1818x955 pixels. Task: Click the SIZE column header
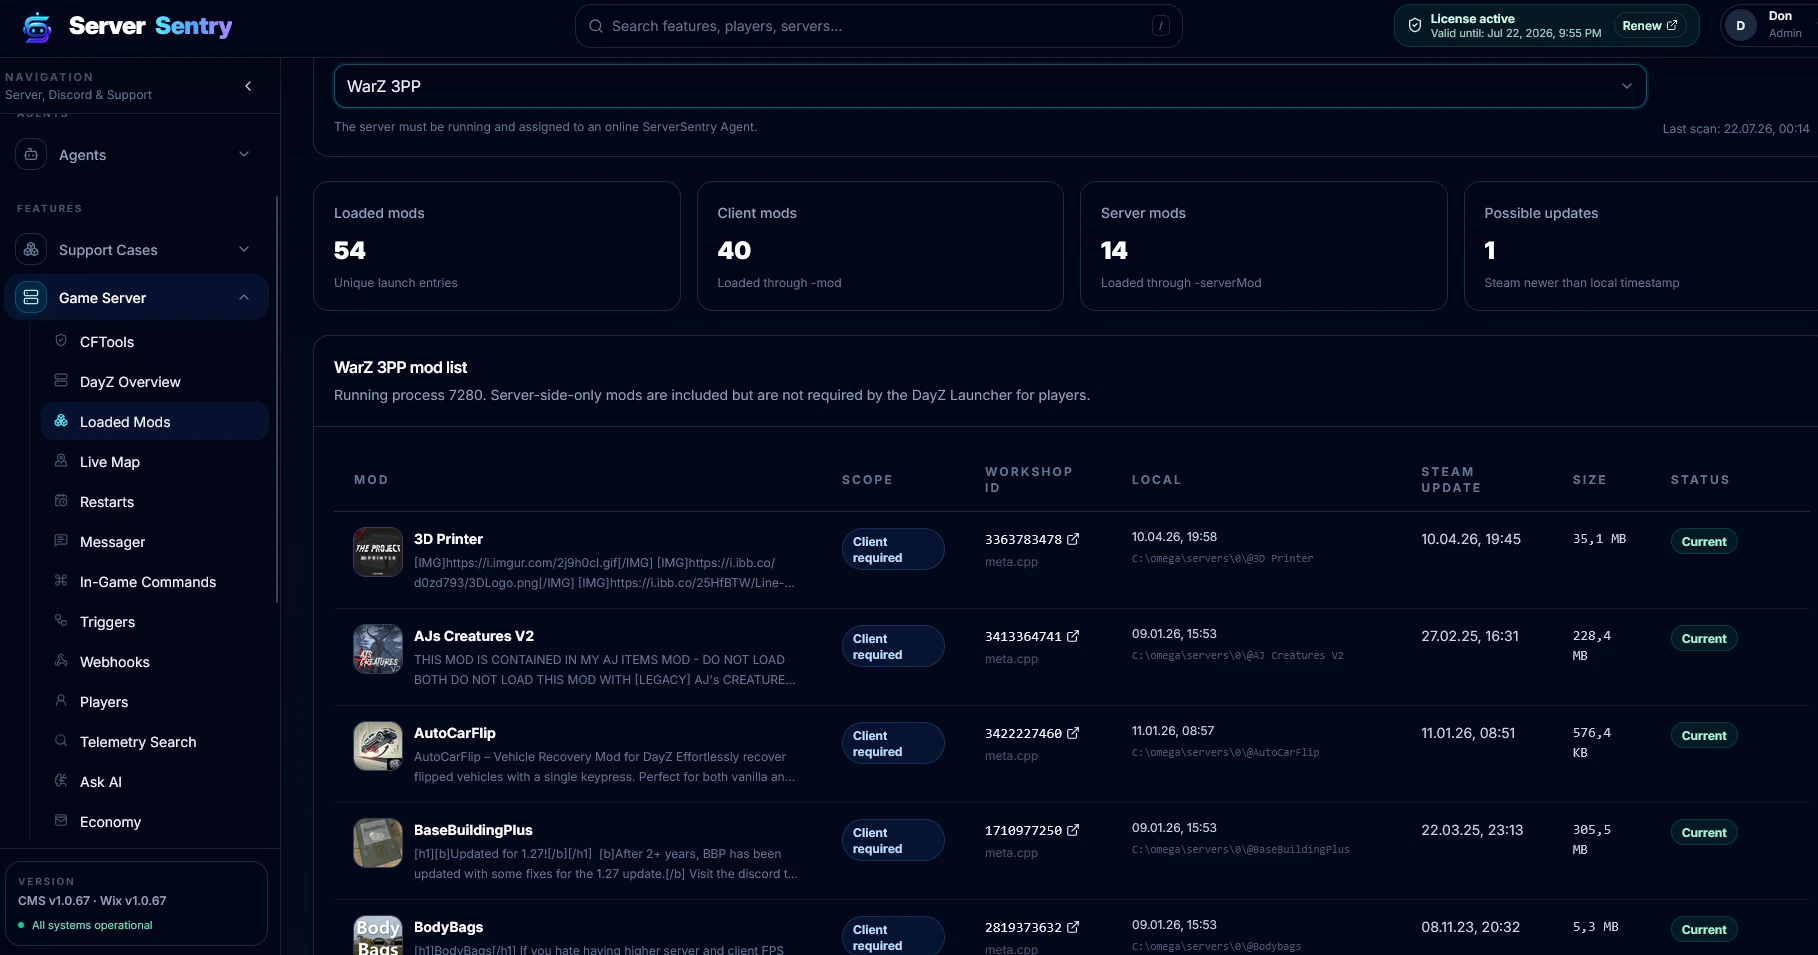1589,480
